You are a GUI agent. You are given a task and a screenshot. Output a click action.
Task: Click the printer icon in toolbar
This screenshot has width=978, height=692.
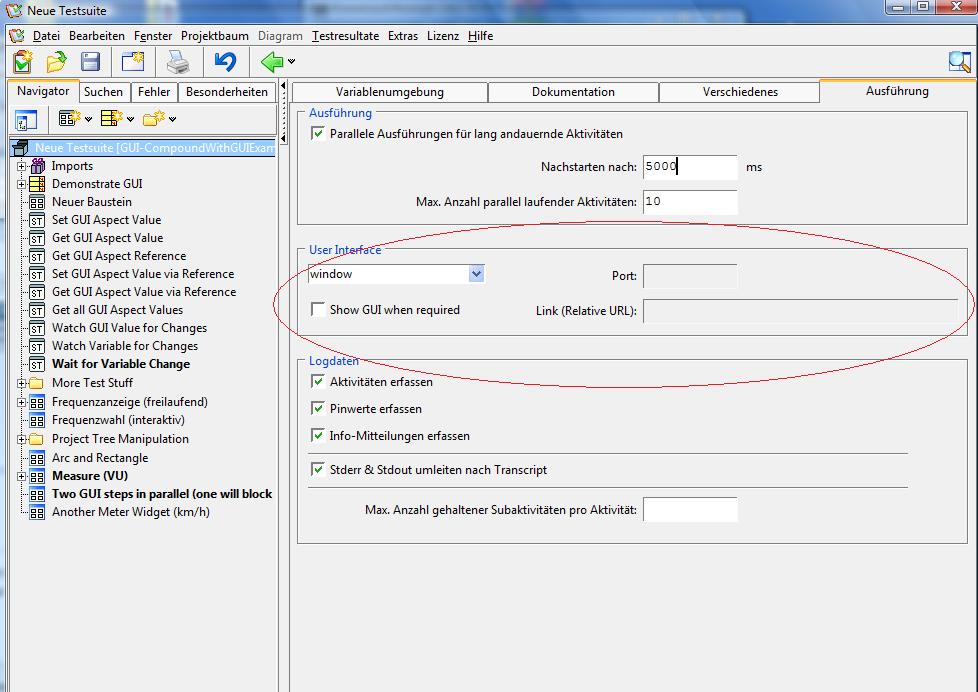[178, 62]
